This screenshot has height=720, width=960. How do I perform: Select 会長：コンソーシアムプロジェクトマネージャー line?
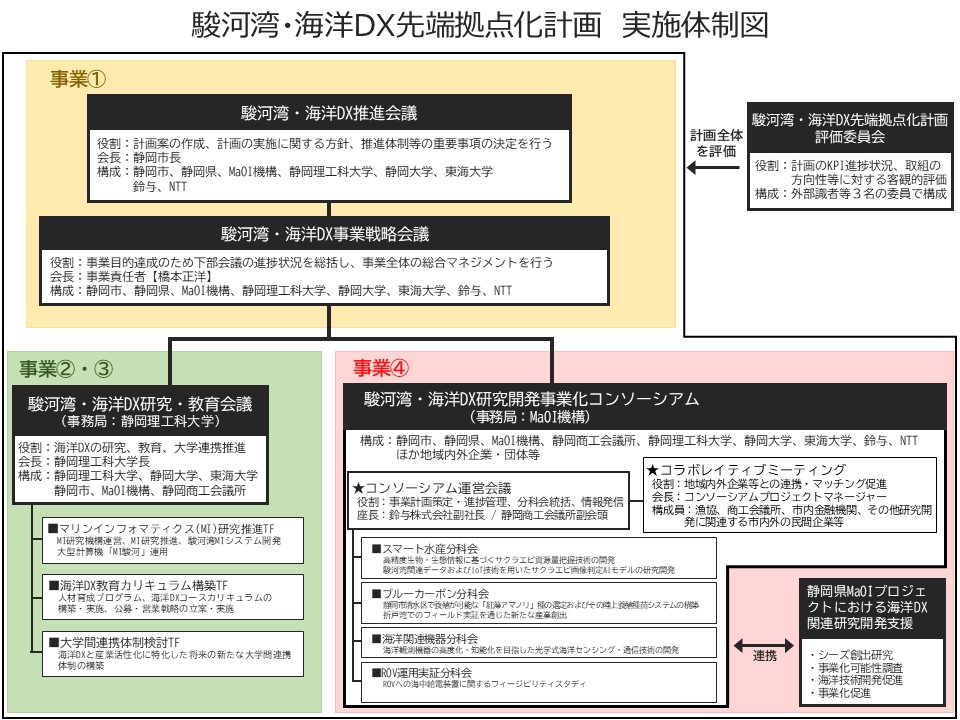click(x=770, y=497)
